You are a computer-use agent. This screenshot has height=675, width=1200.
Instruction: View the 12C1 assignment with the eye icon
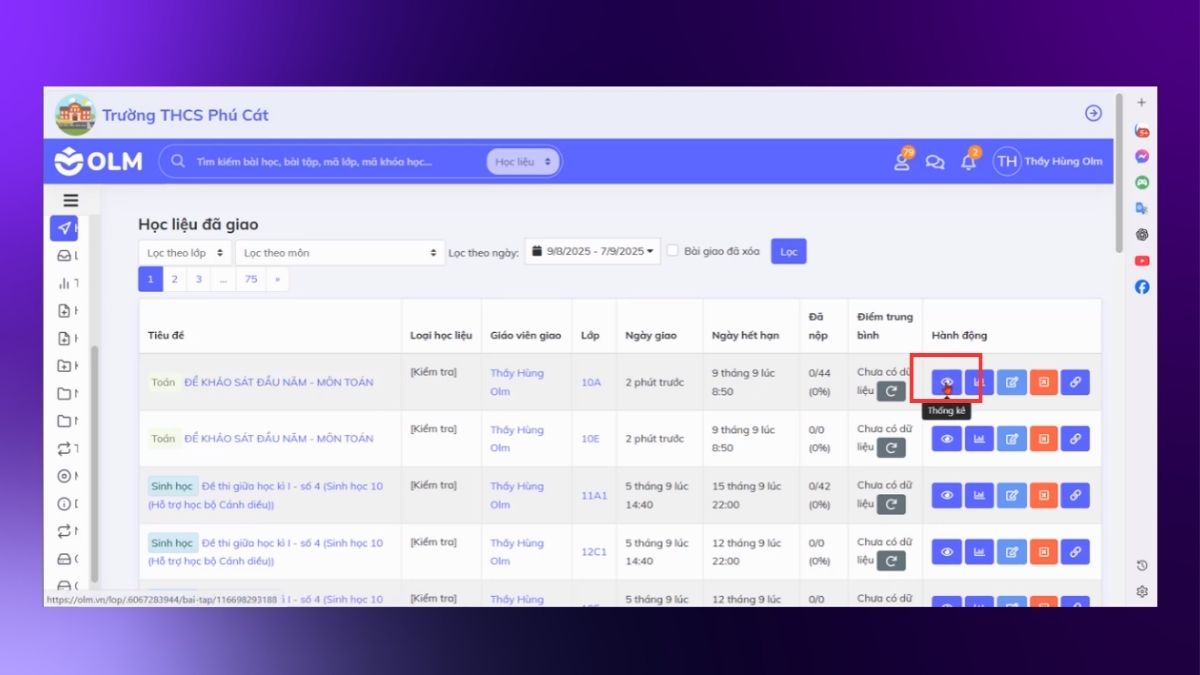pyautogui.click(x=946, y=552)
